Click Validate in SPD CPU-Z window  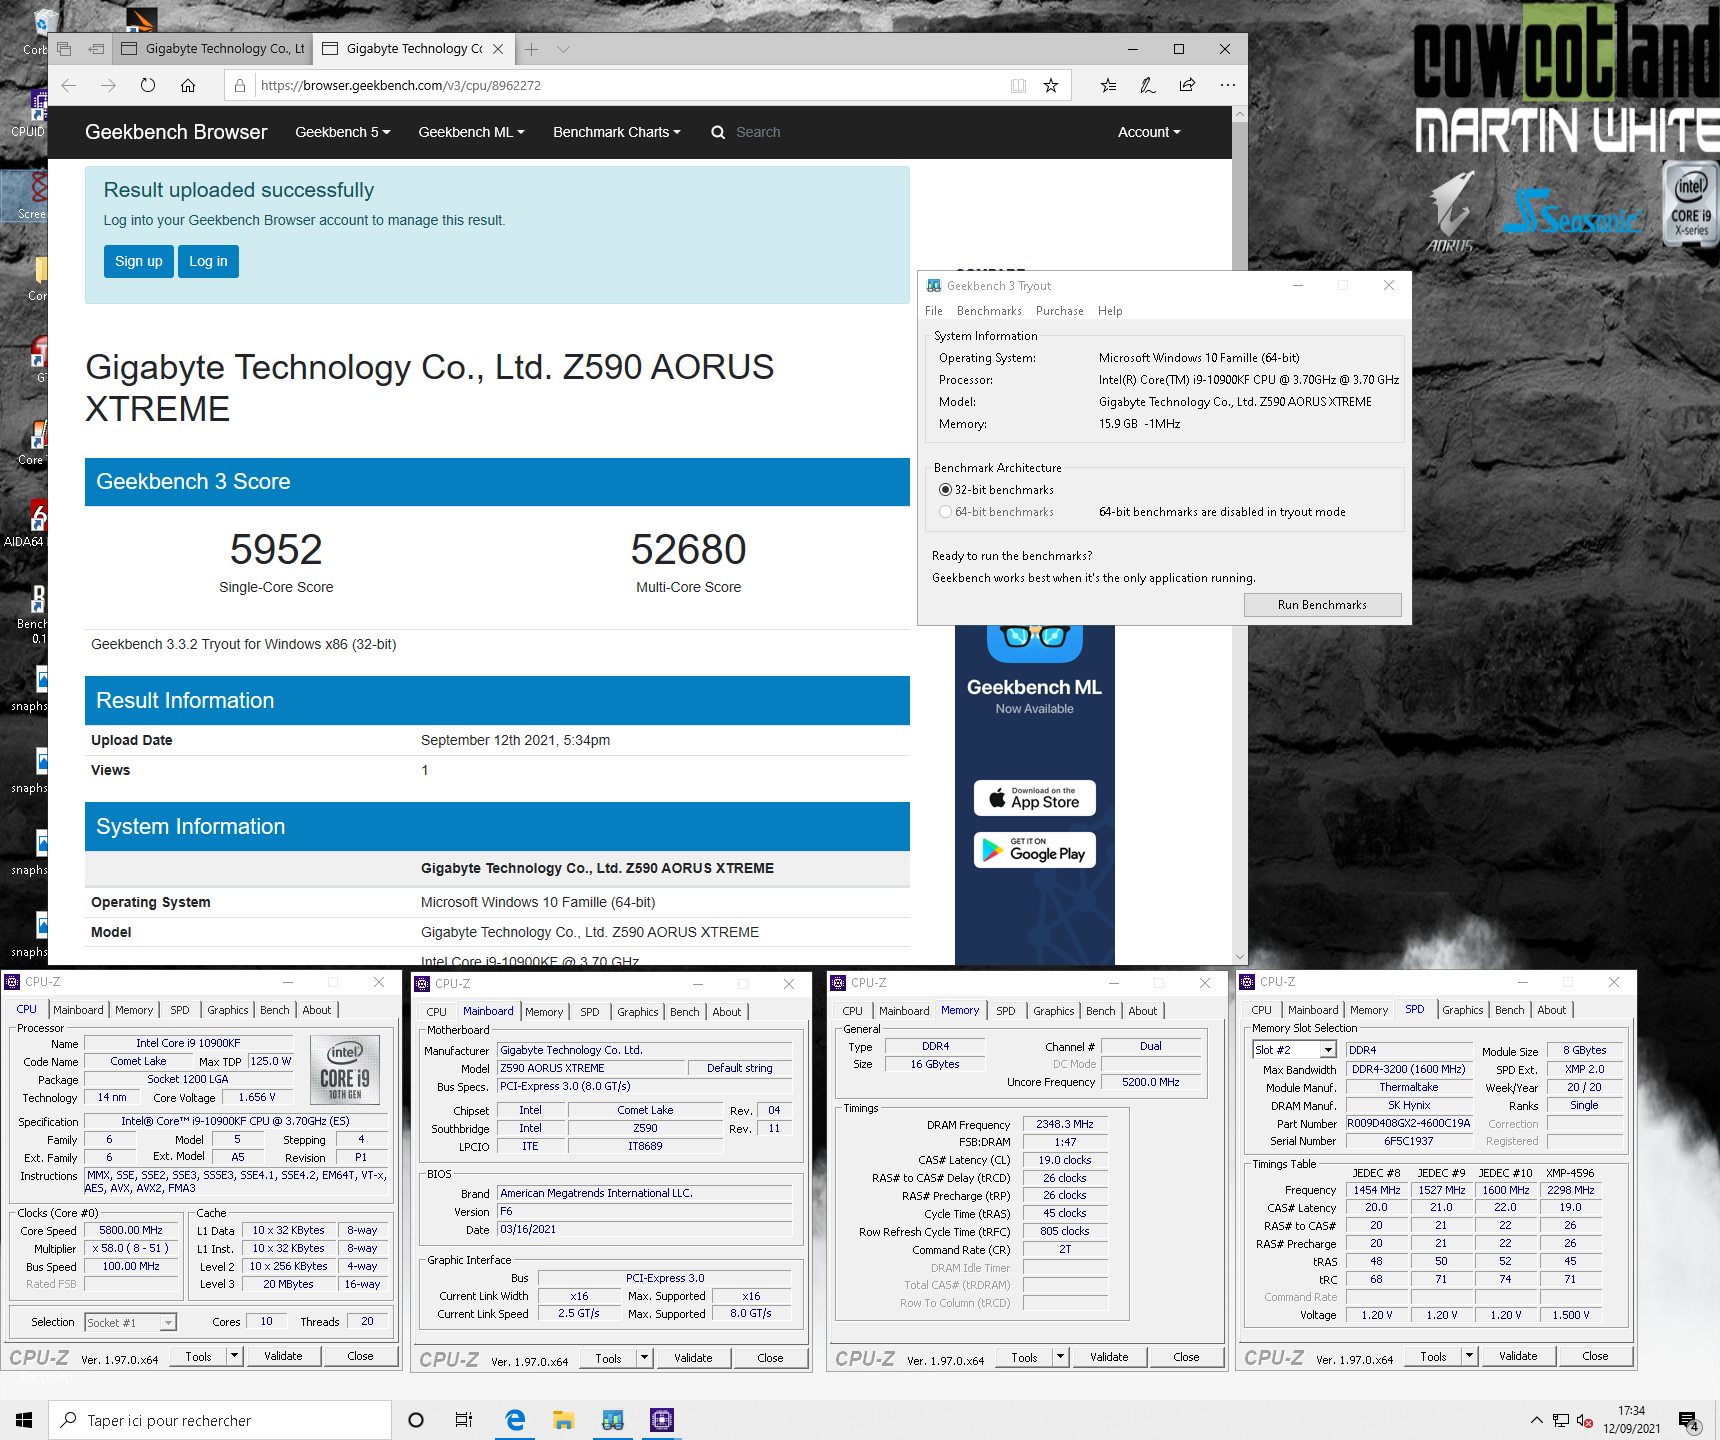click(1518, 1356)
